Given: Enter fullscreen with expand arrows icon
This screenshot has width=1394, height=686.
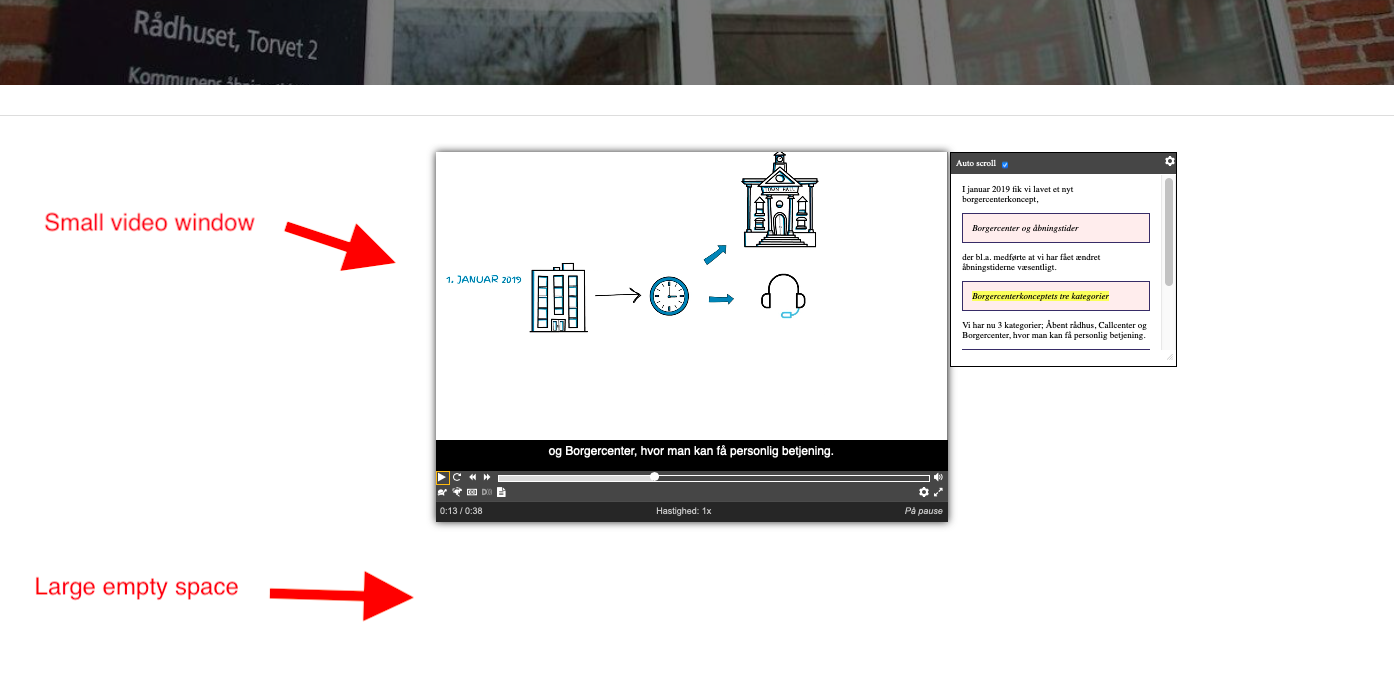Looking at the screenshot, I should pyautogui.click(x=938, y=492).
